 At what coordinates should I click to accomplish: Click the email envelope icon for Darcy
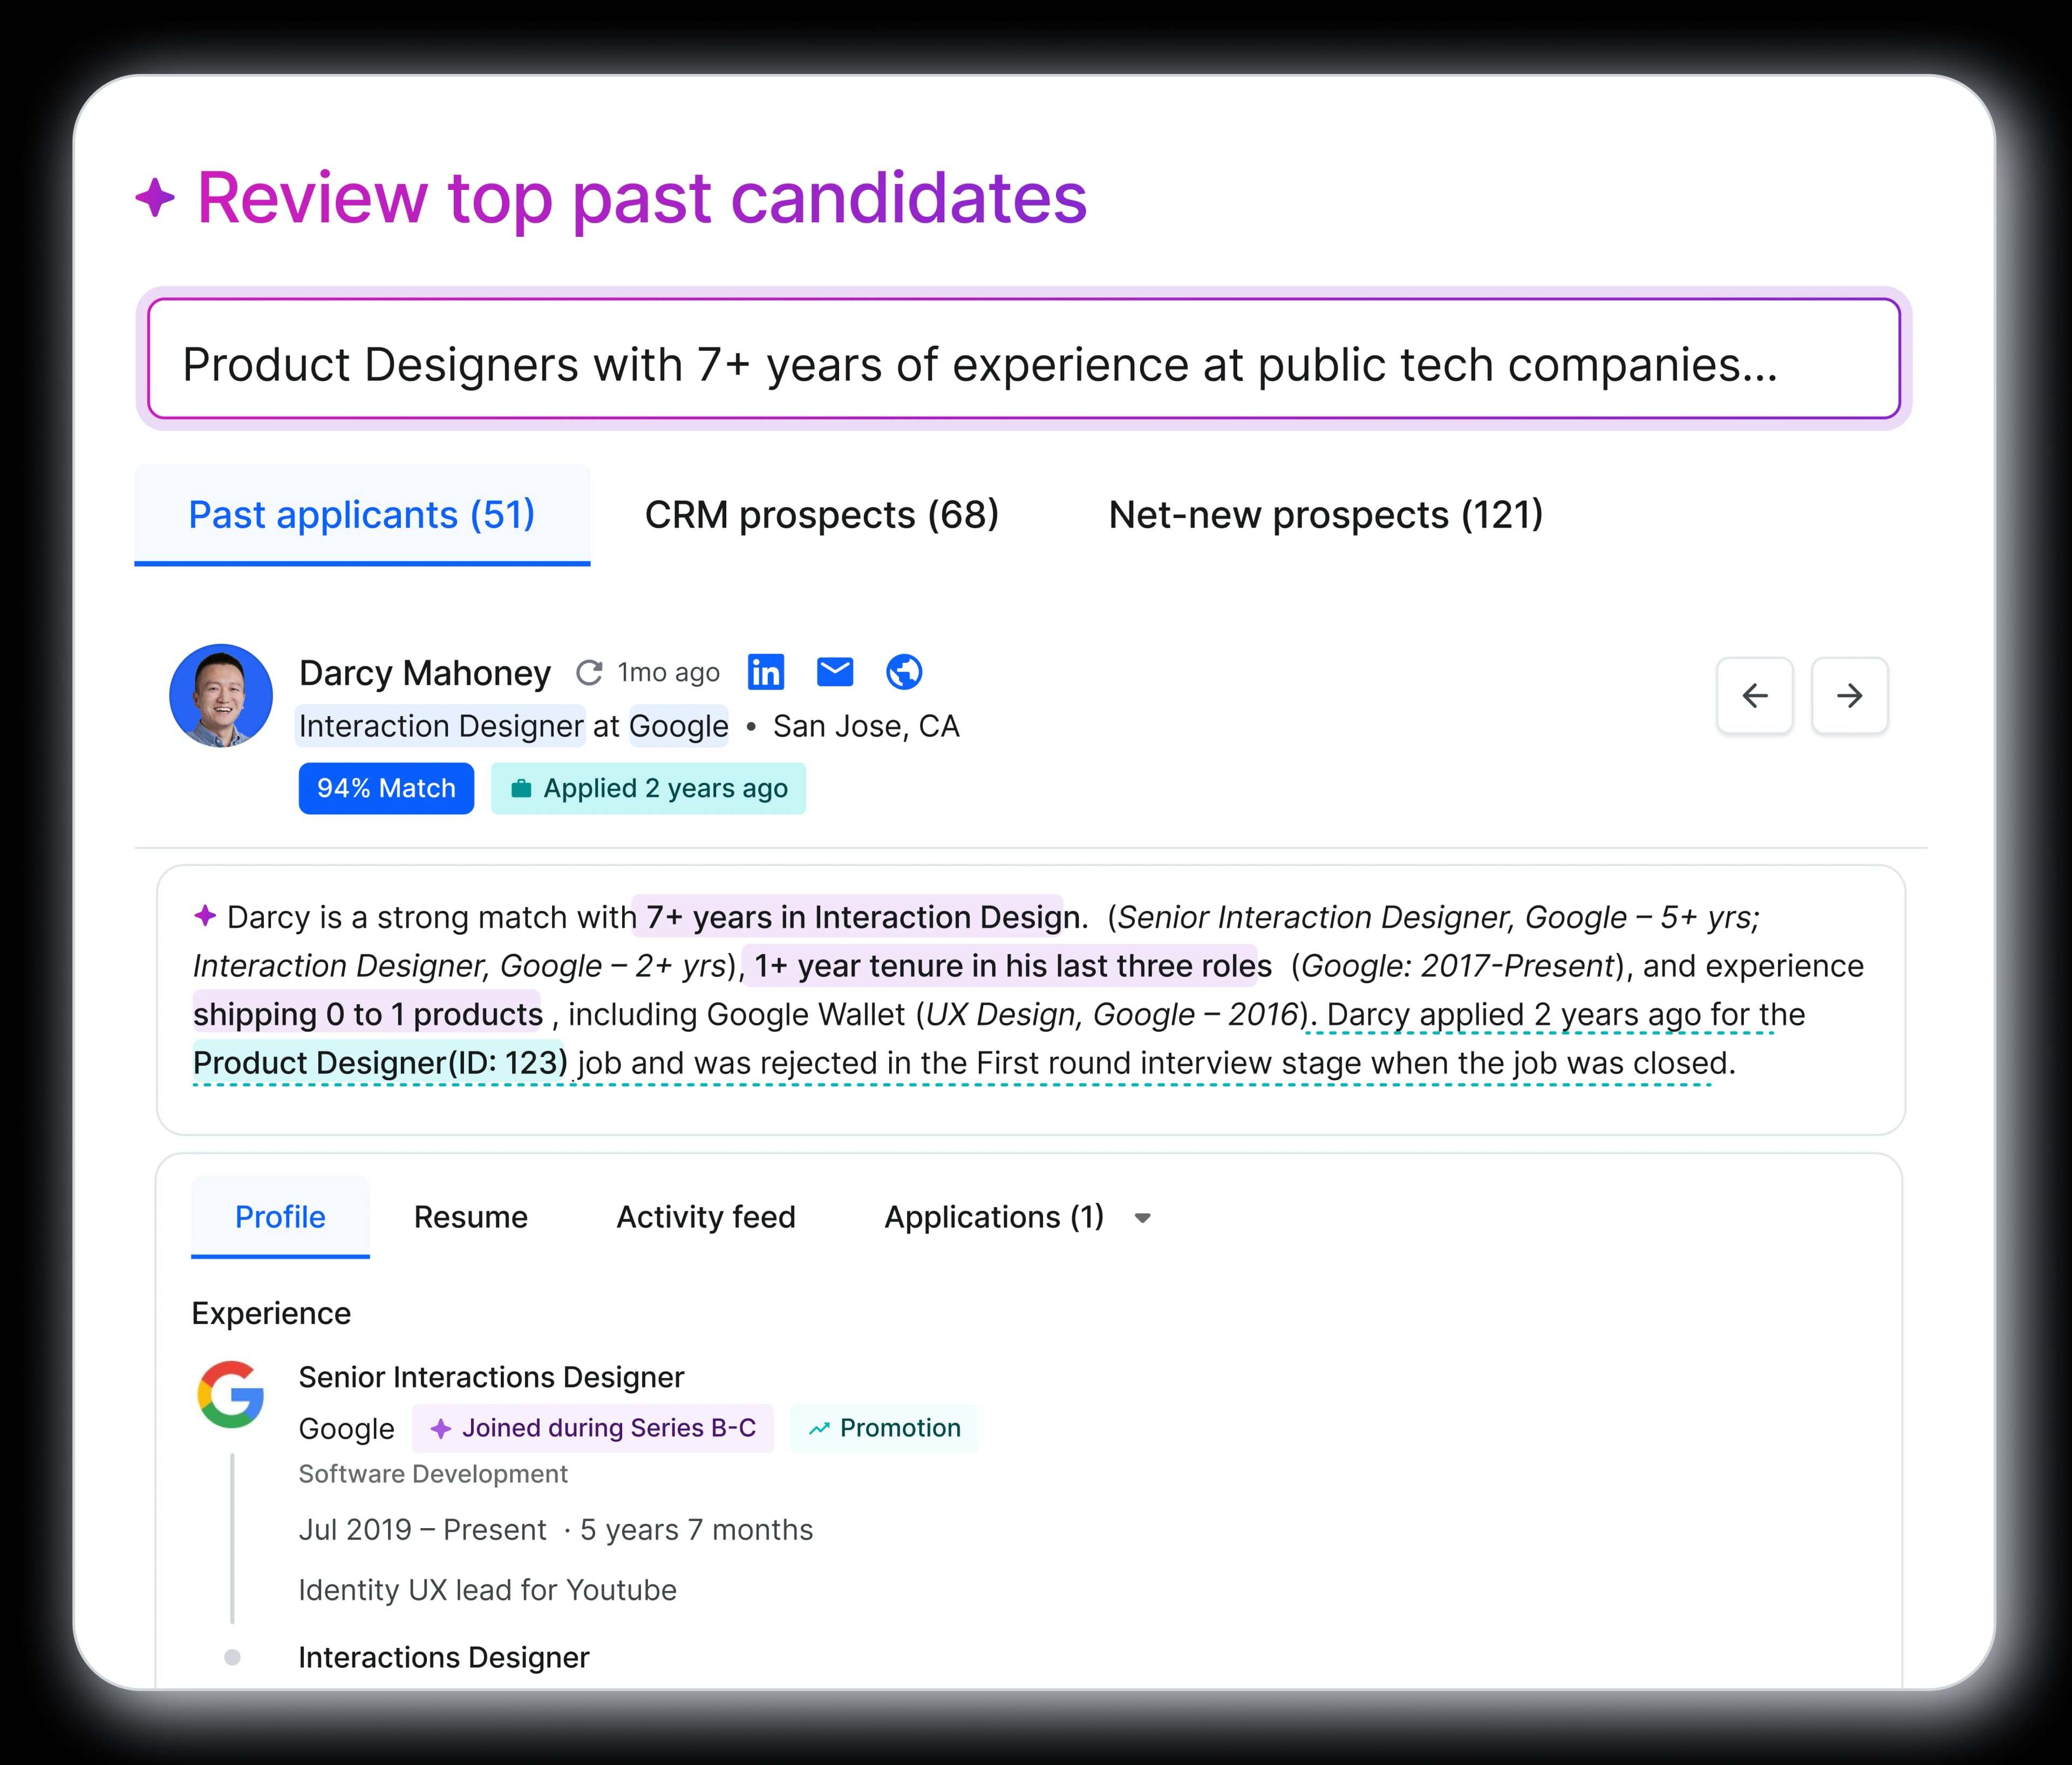[834, 672]
